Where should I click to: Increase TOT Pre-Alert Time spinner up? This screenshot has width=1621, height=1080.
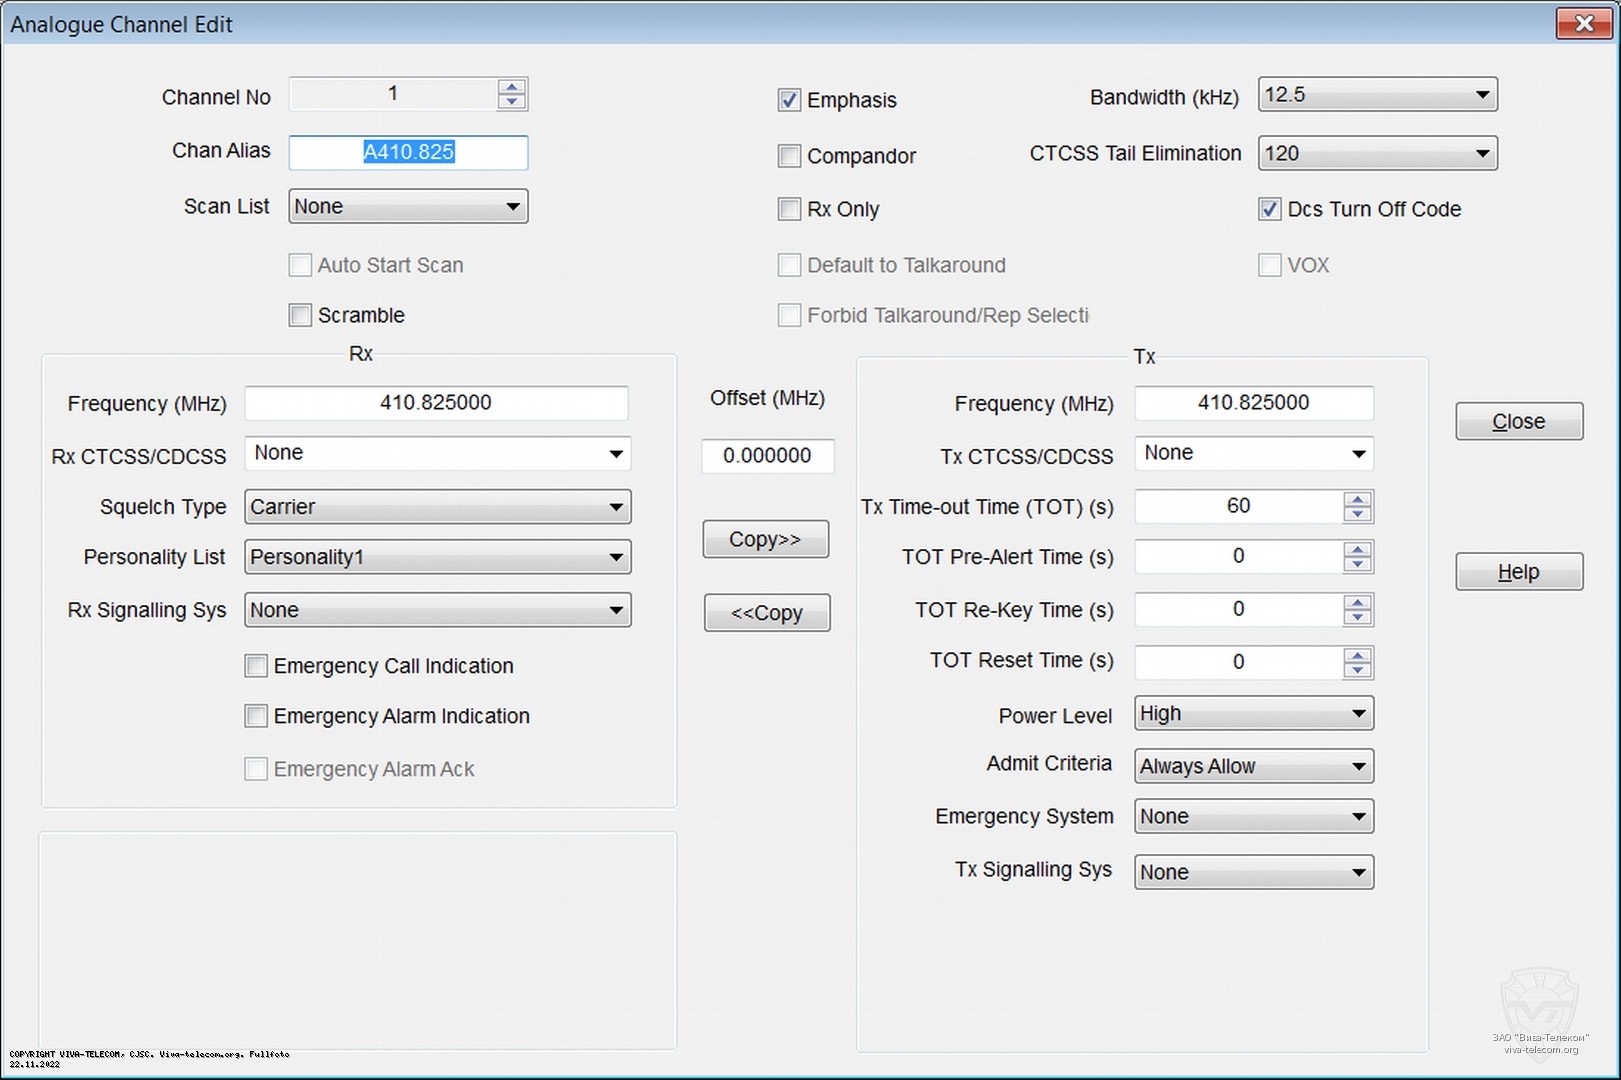(x=1357, y=549)
